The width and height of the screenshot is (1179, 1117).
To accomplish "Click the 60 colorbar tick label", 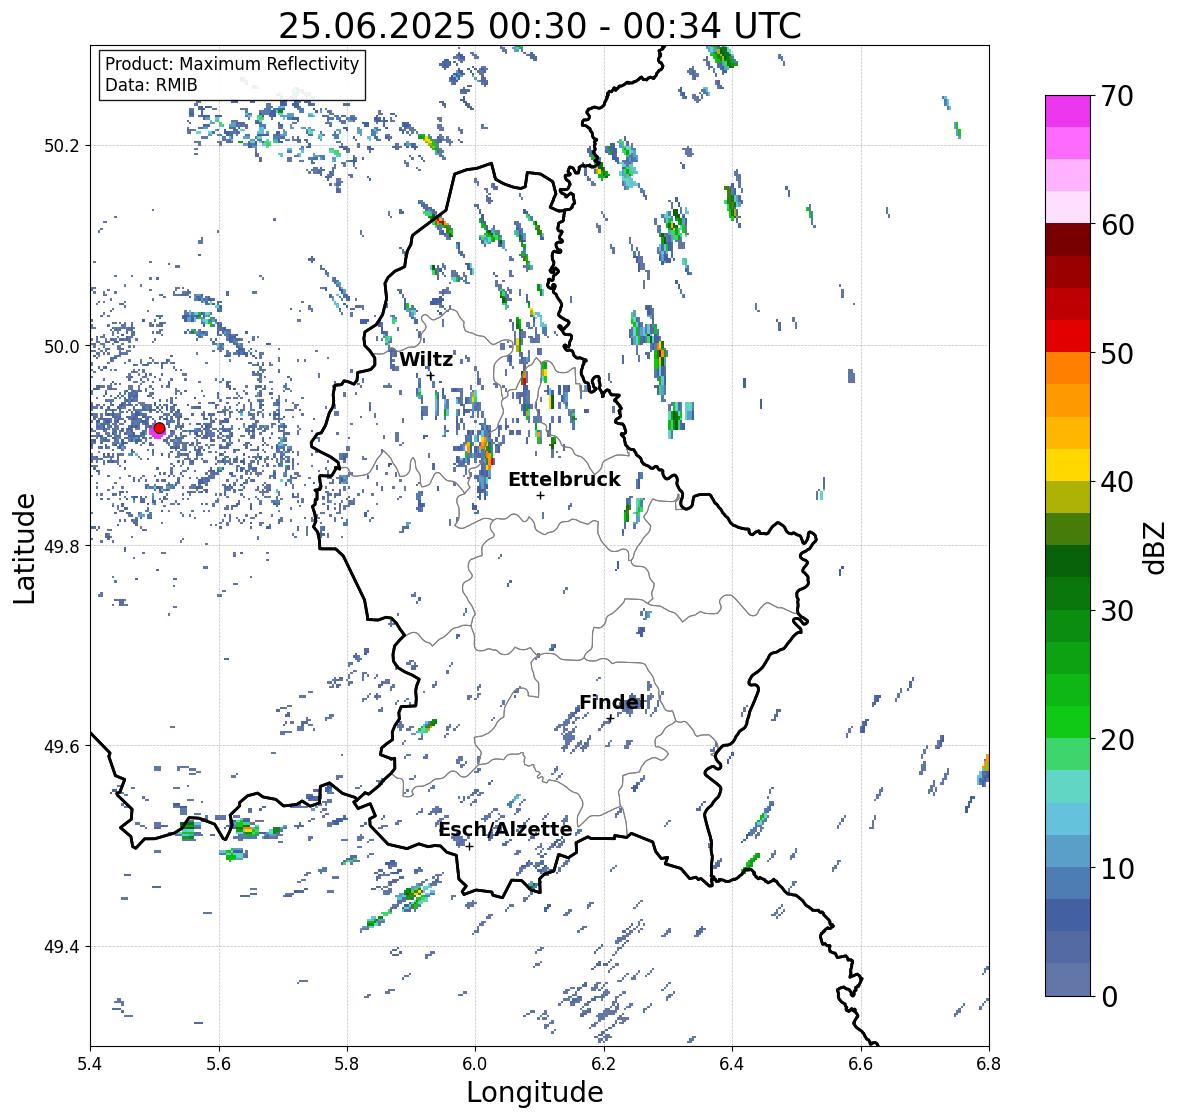I will [1117, 225].
